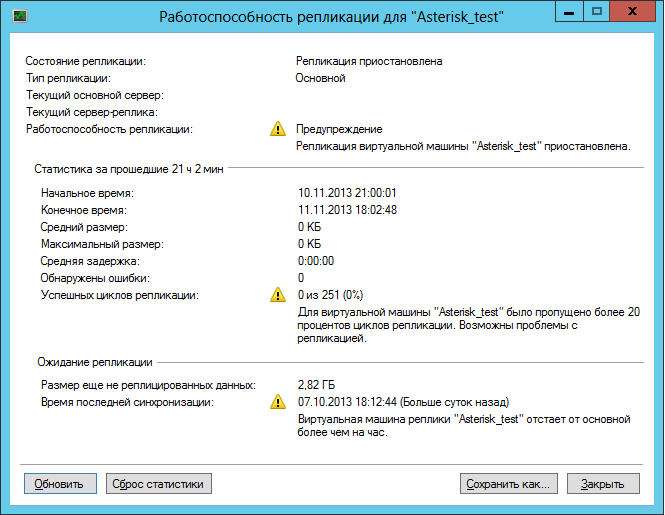Open the "Сохранить как..." save dialog
The width and height of the screenshot is (665, 515).
click(x=508, y=484)
